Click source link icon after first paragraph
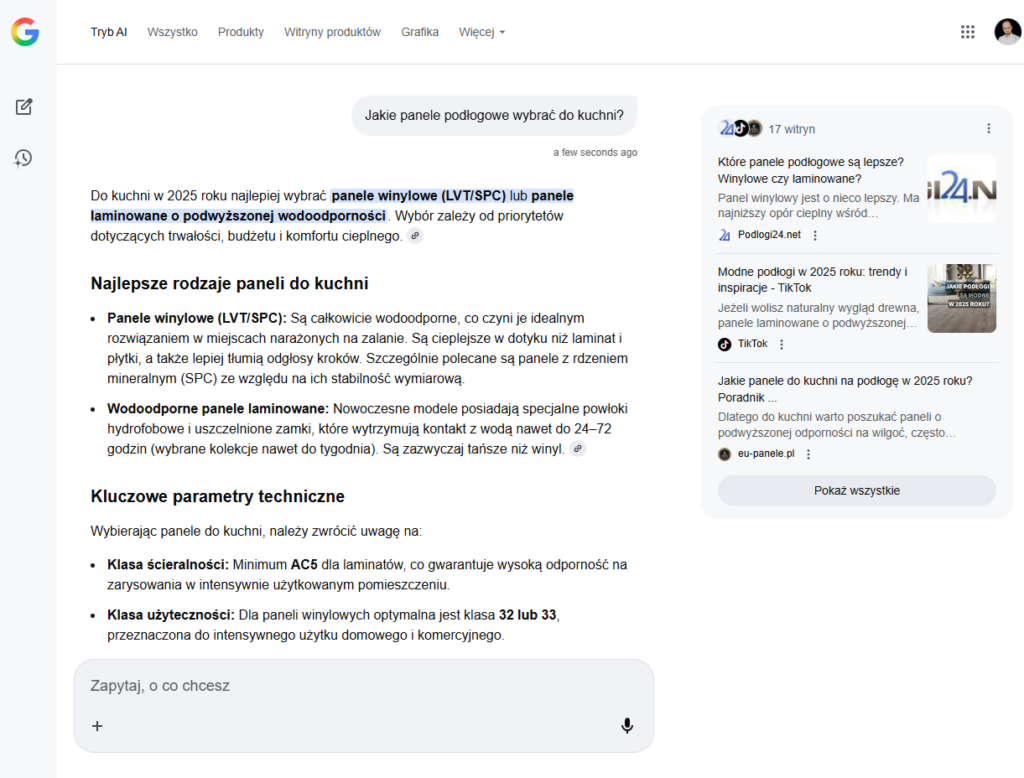Screen dimensions: 1024x778 pyautogui.click(x=415, y=236)
